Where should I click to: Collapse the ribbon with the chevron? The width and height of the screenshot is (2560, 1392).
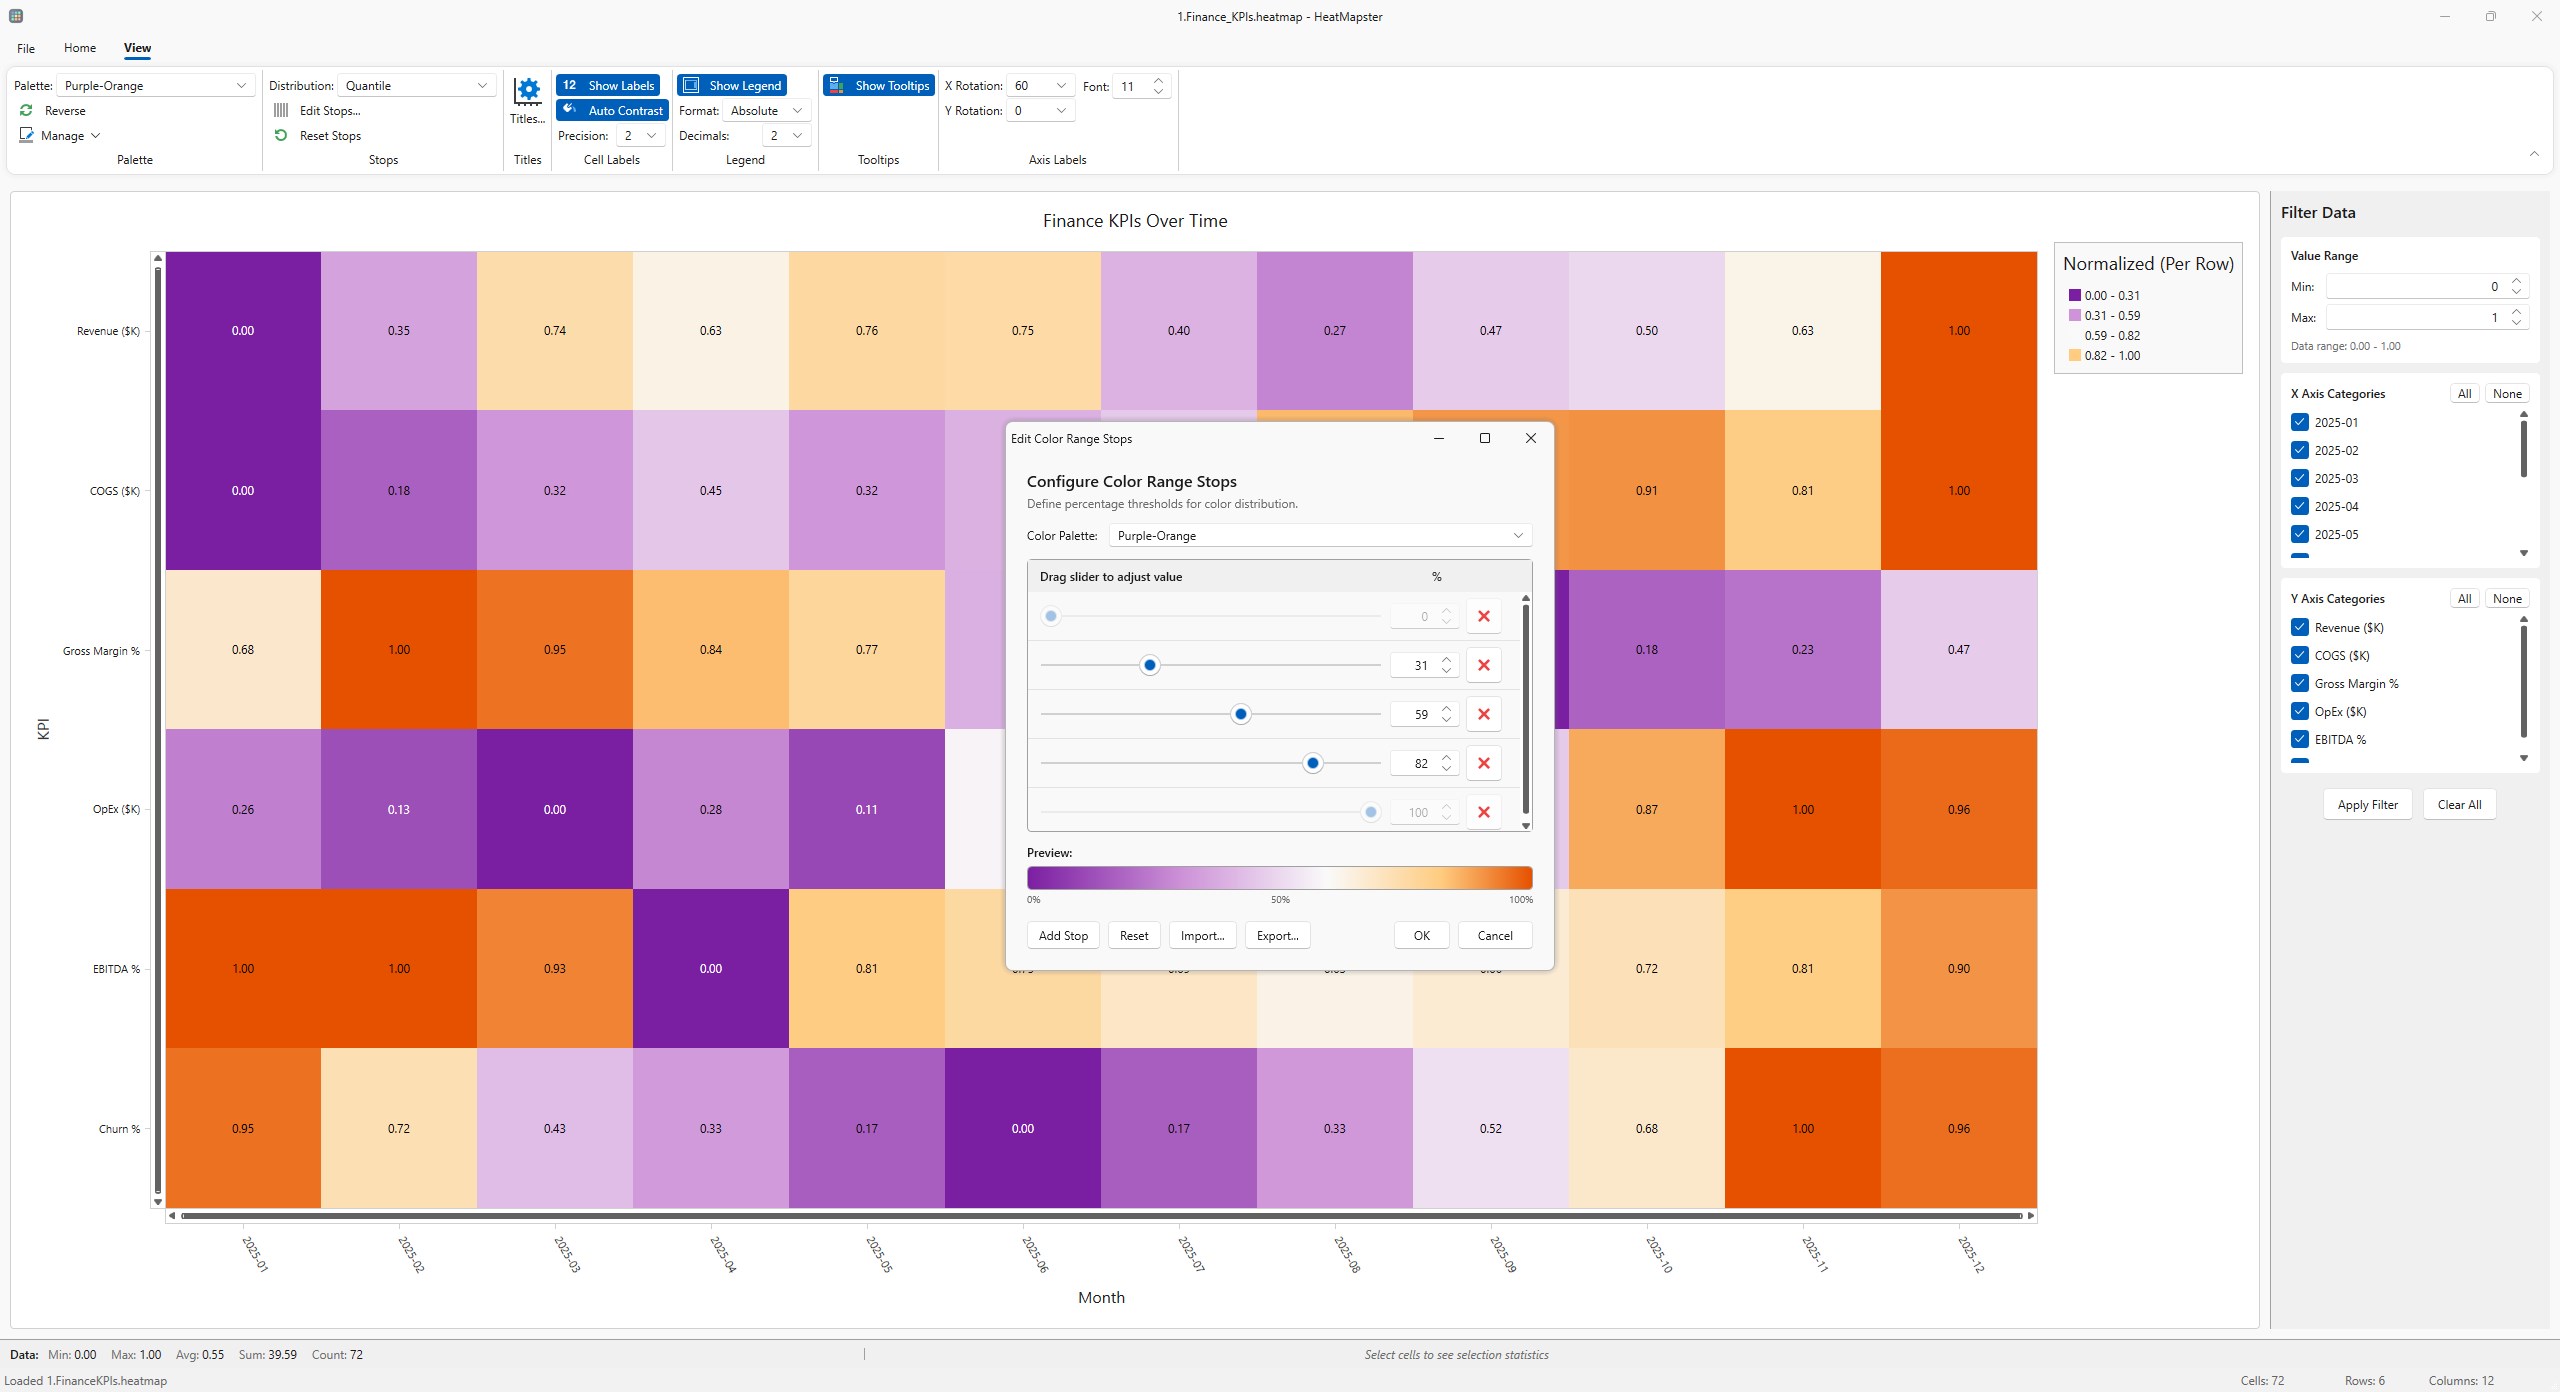pyautogui.click(x=2533, y=153)
